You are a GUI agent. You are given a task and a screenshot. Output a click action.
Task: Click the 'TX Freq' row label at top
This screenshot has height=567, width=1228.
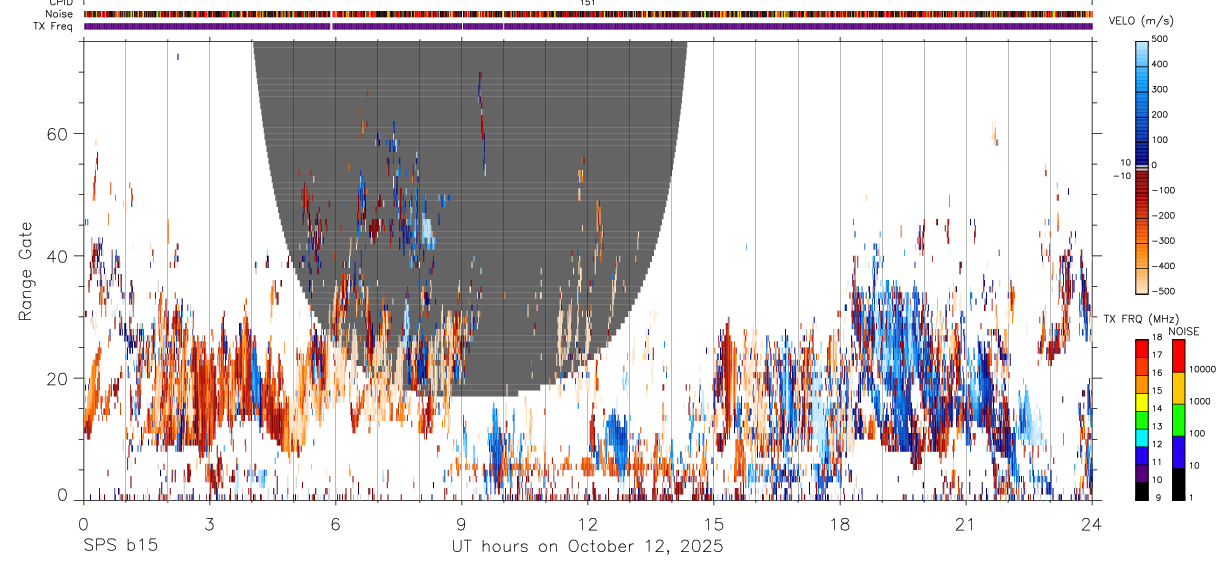pos(54,26)
